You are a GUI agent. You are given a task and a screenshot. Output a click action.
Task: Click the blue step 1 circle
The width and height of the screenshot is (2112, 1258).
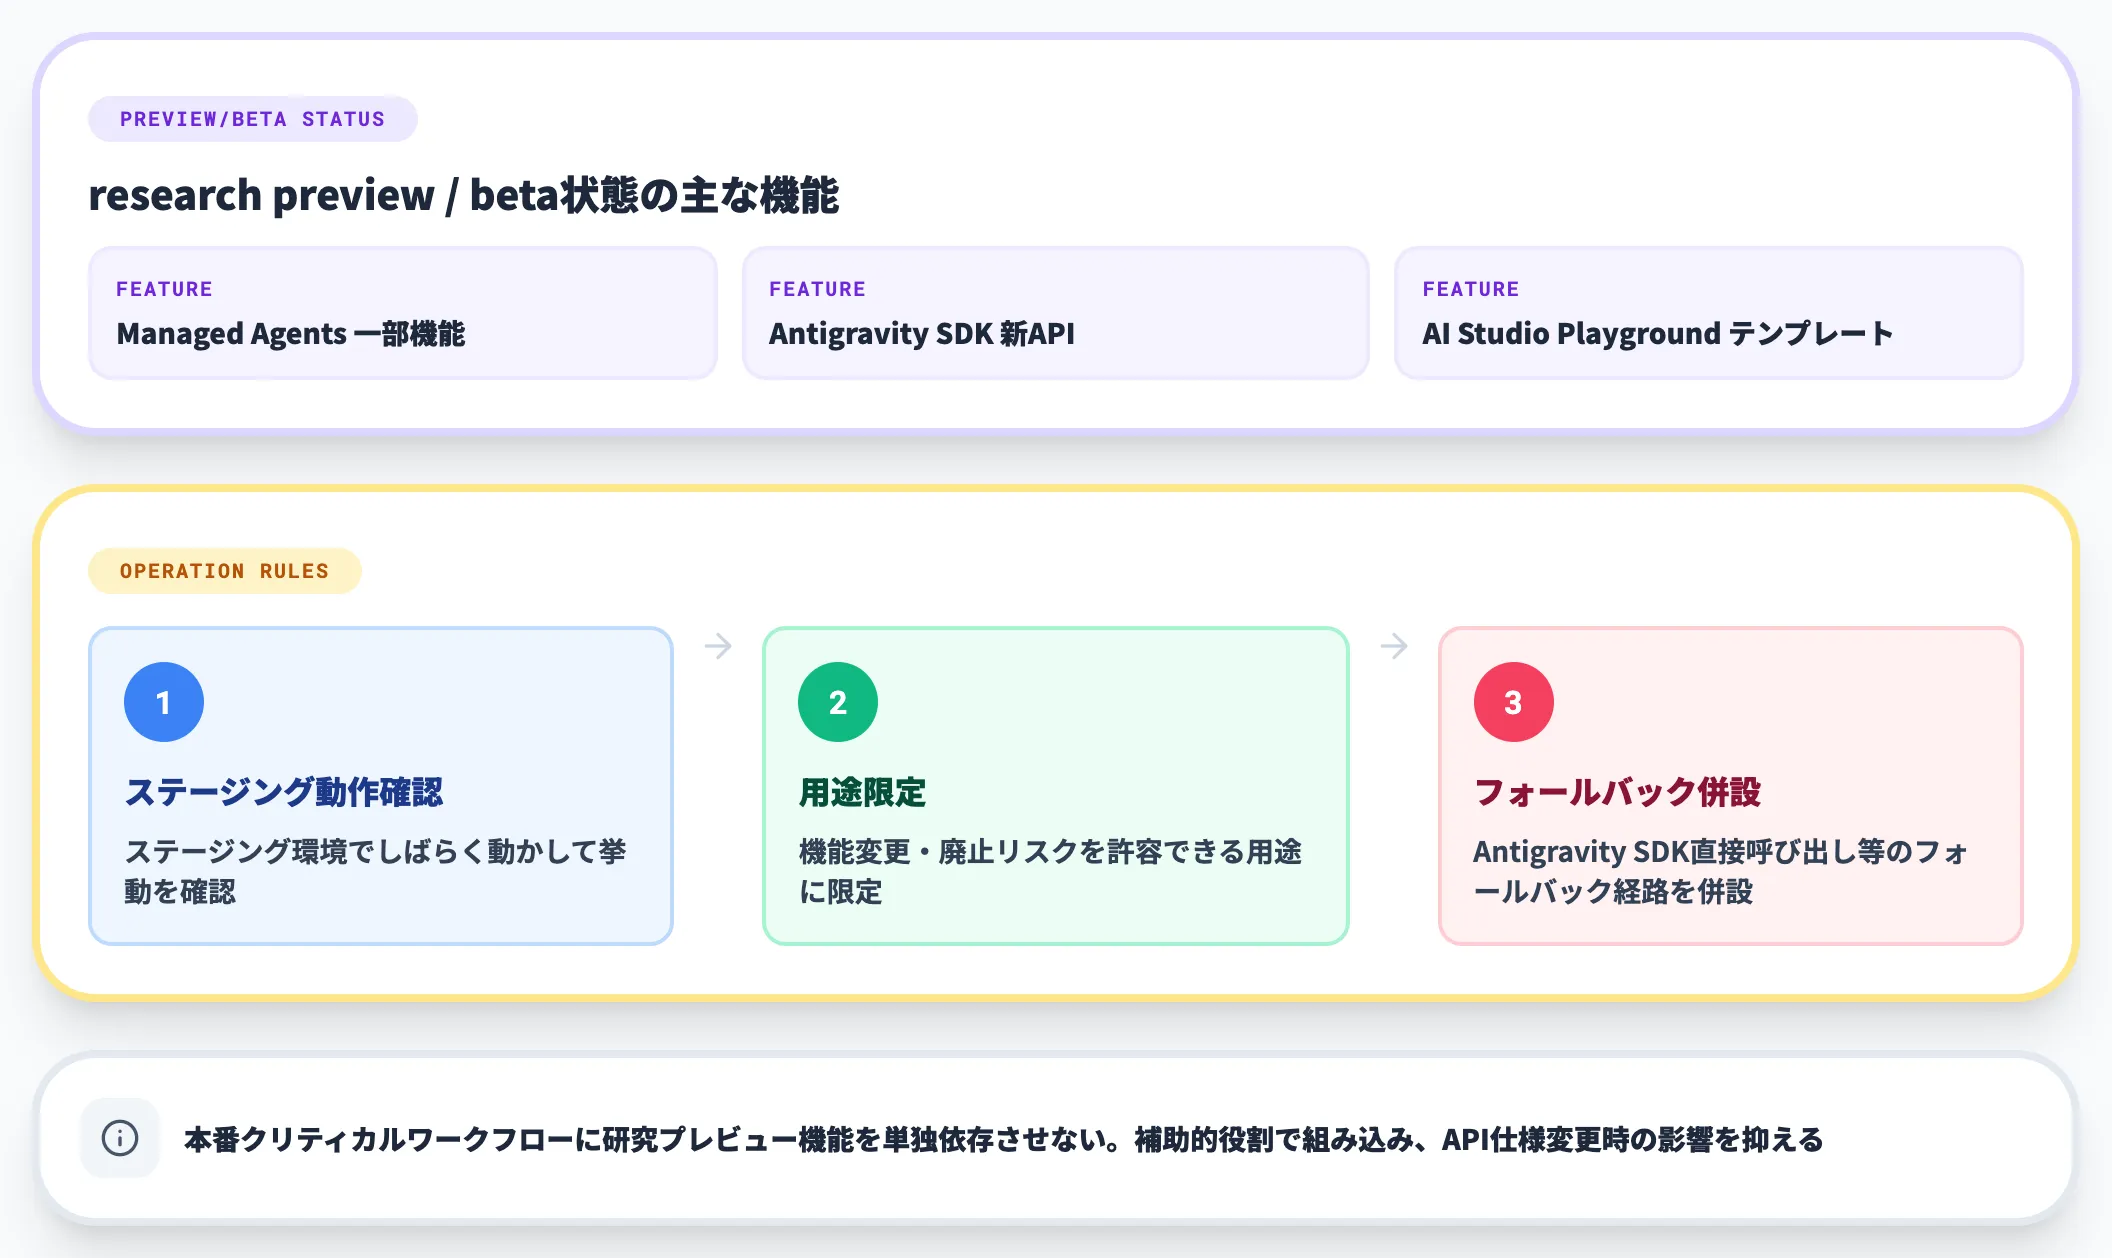(164, 702)
